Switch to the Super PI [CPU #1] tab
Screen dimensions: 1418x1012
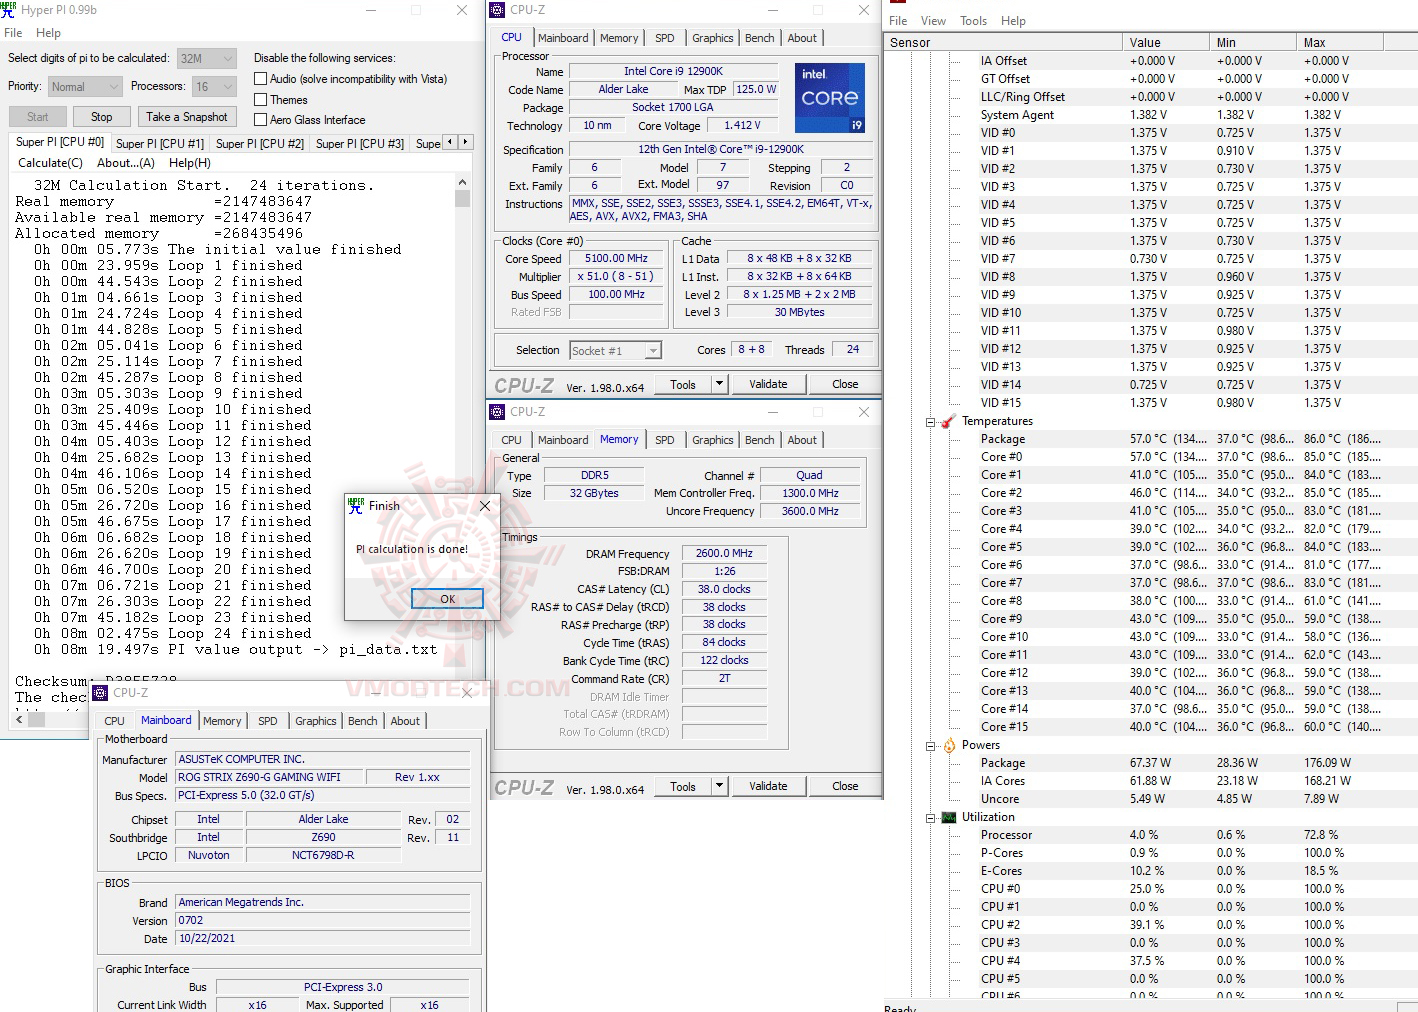pyautogui.click(x=160, y=144)
